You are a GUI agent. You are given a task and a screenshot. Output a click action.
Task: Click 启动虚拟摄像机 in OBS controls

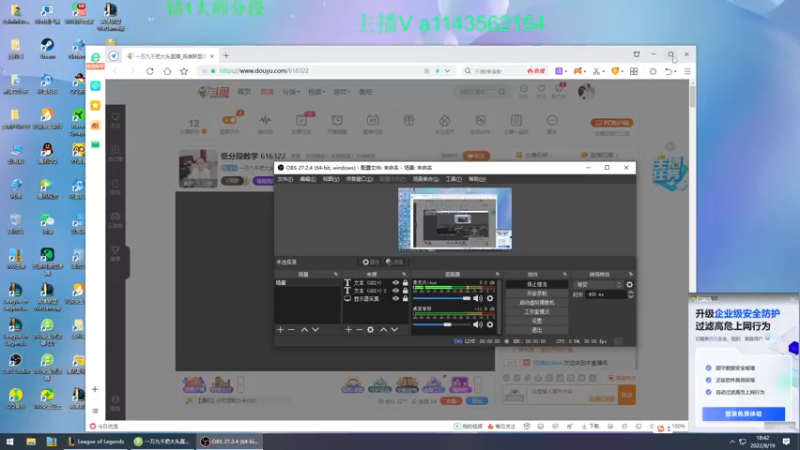point(537,303)
